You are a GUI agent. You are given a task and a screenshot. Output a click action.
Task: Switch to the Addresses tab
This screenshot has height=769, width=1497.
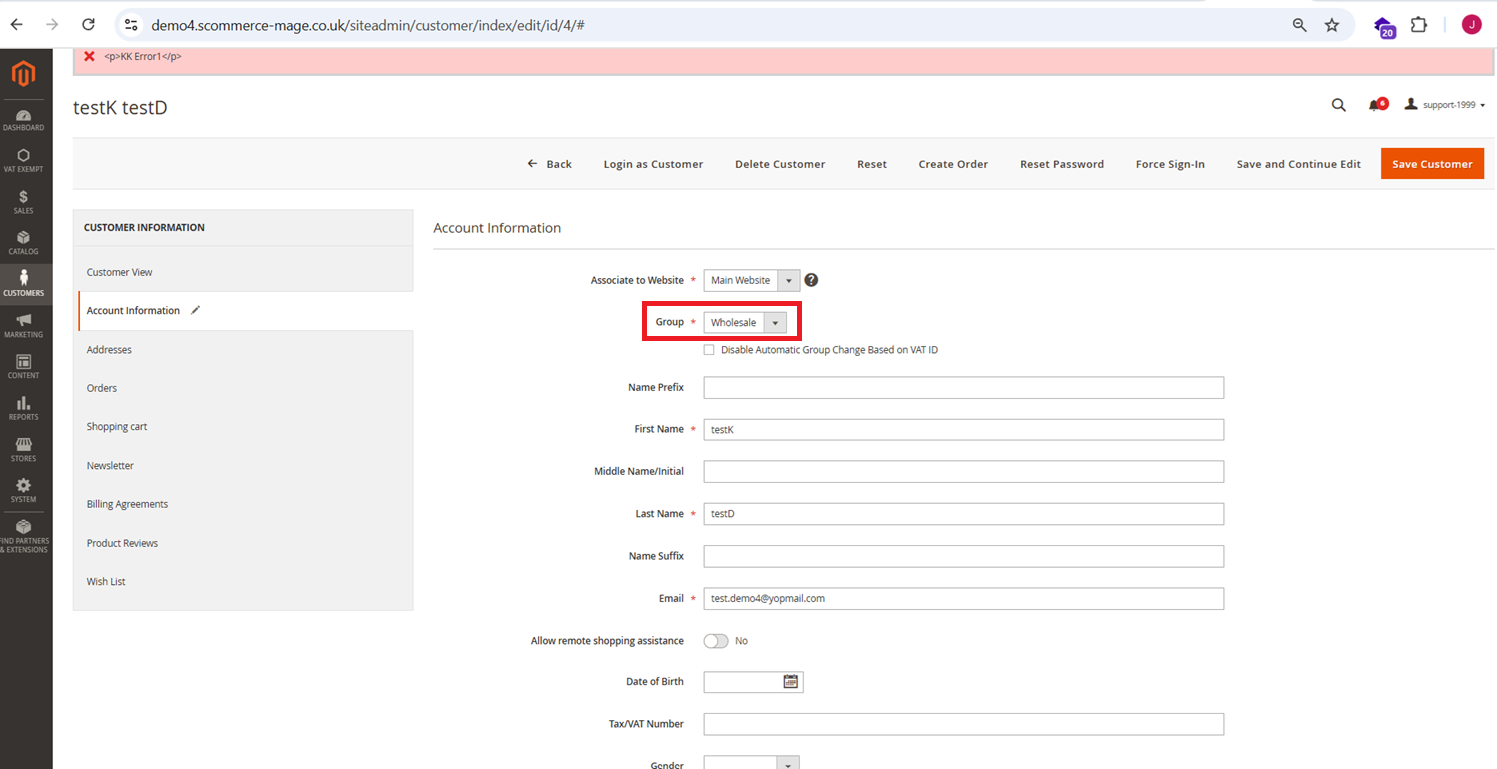(109, 350)
